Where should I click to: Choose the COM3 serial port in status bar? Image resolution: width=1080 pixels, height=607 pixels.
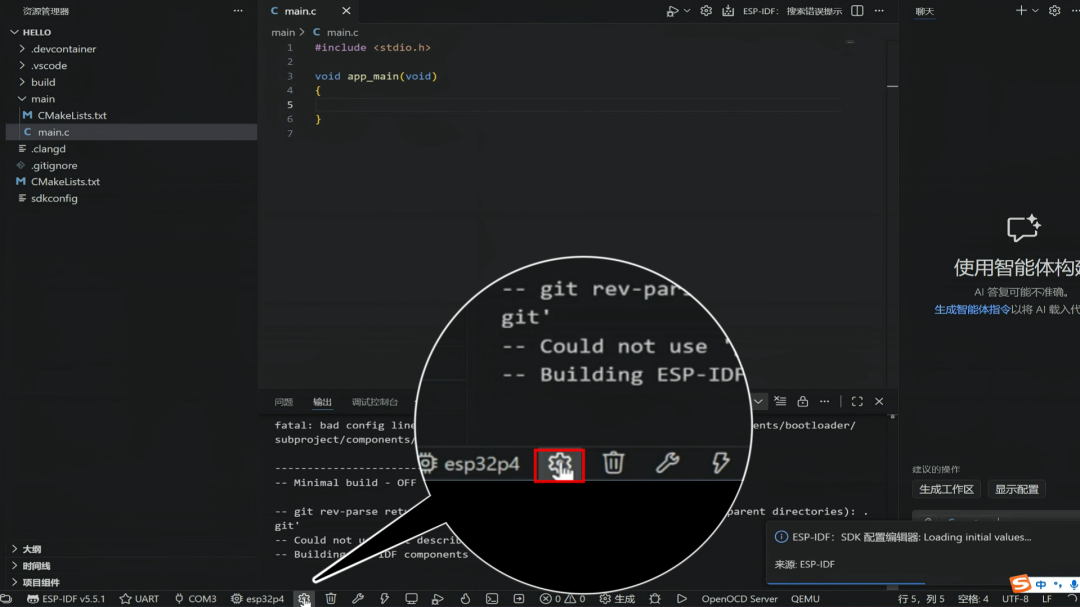pyautogui.click(x=196, y=599)
